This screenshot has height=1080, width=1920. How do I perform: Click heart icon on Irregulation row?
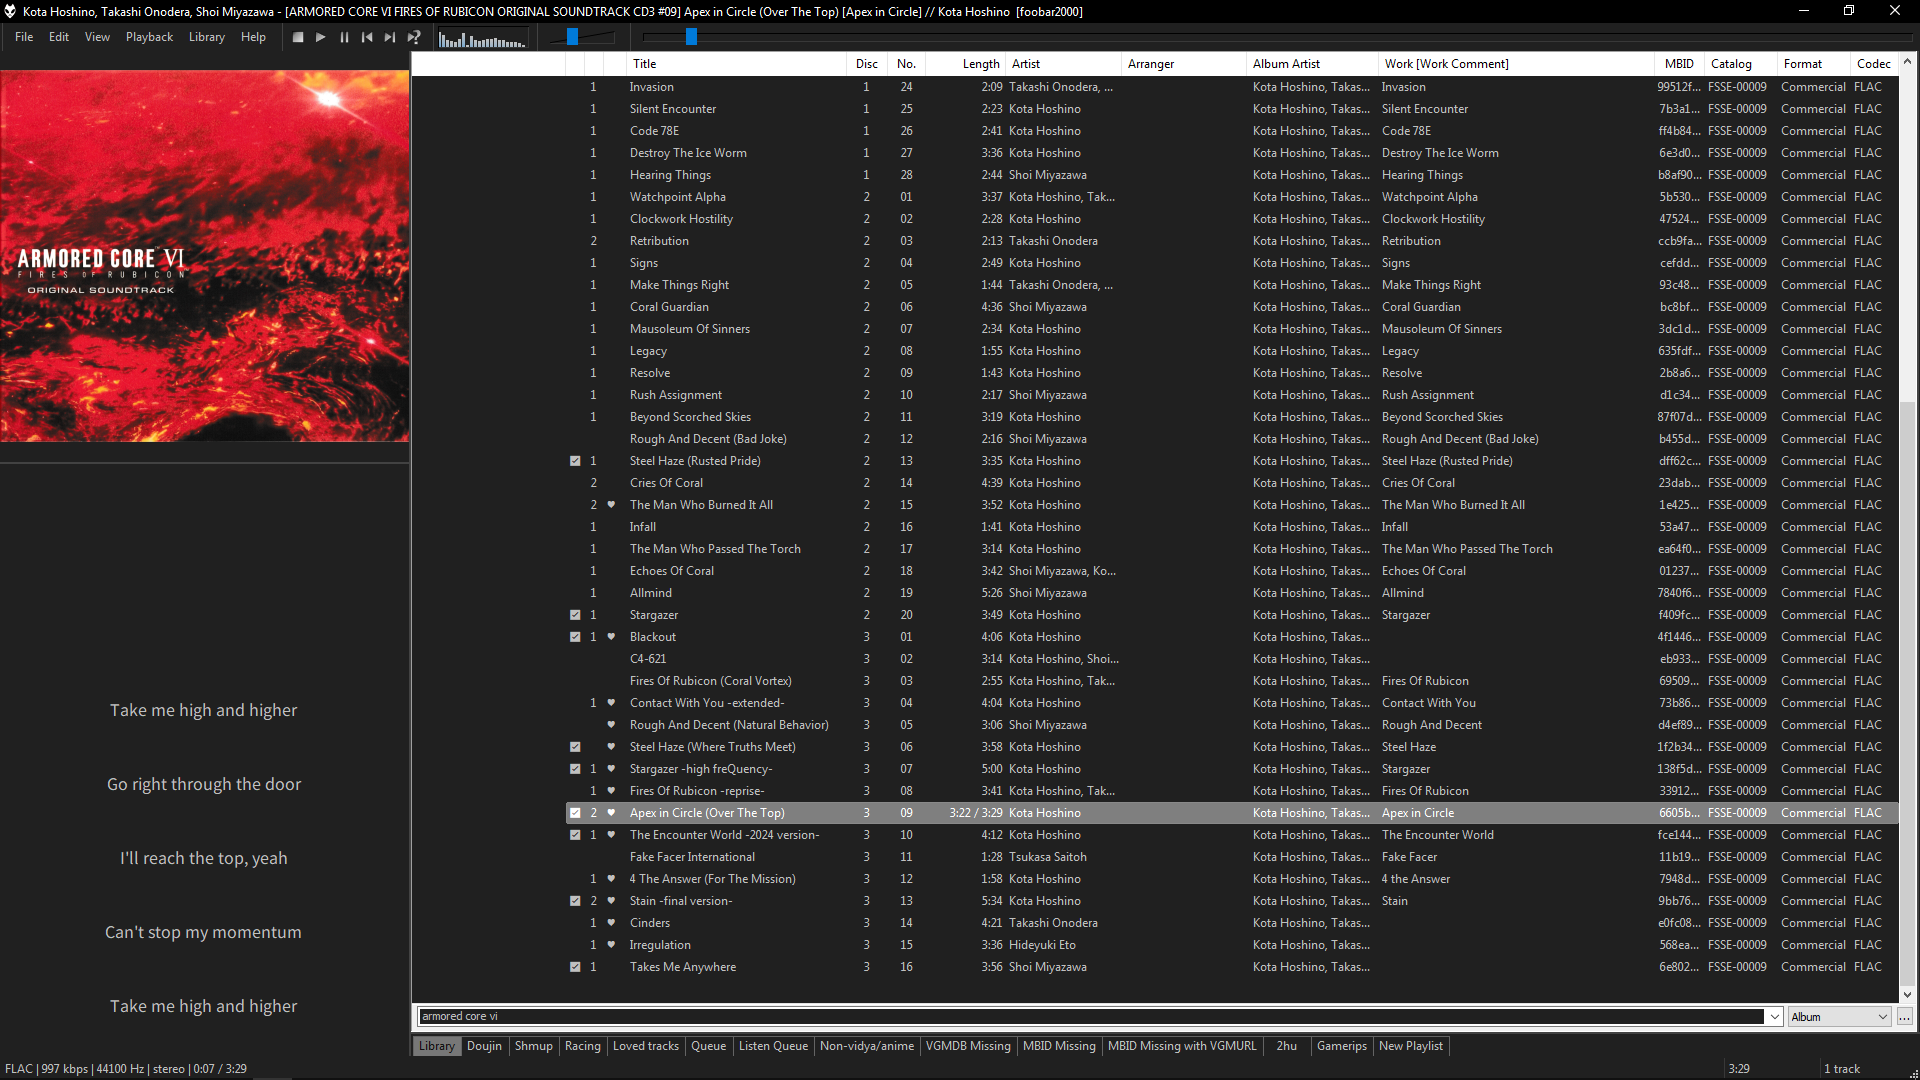[611, 945]
